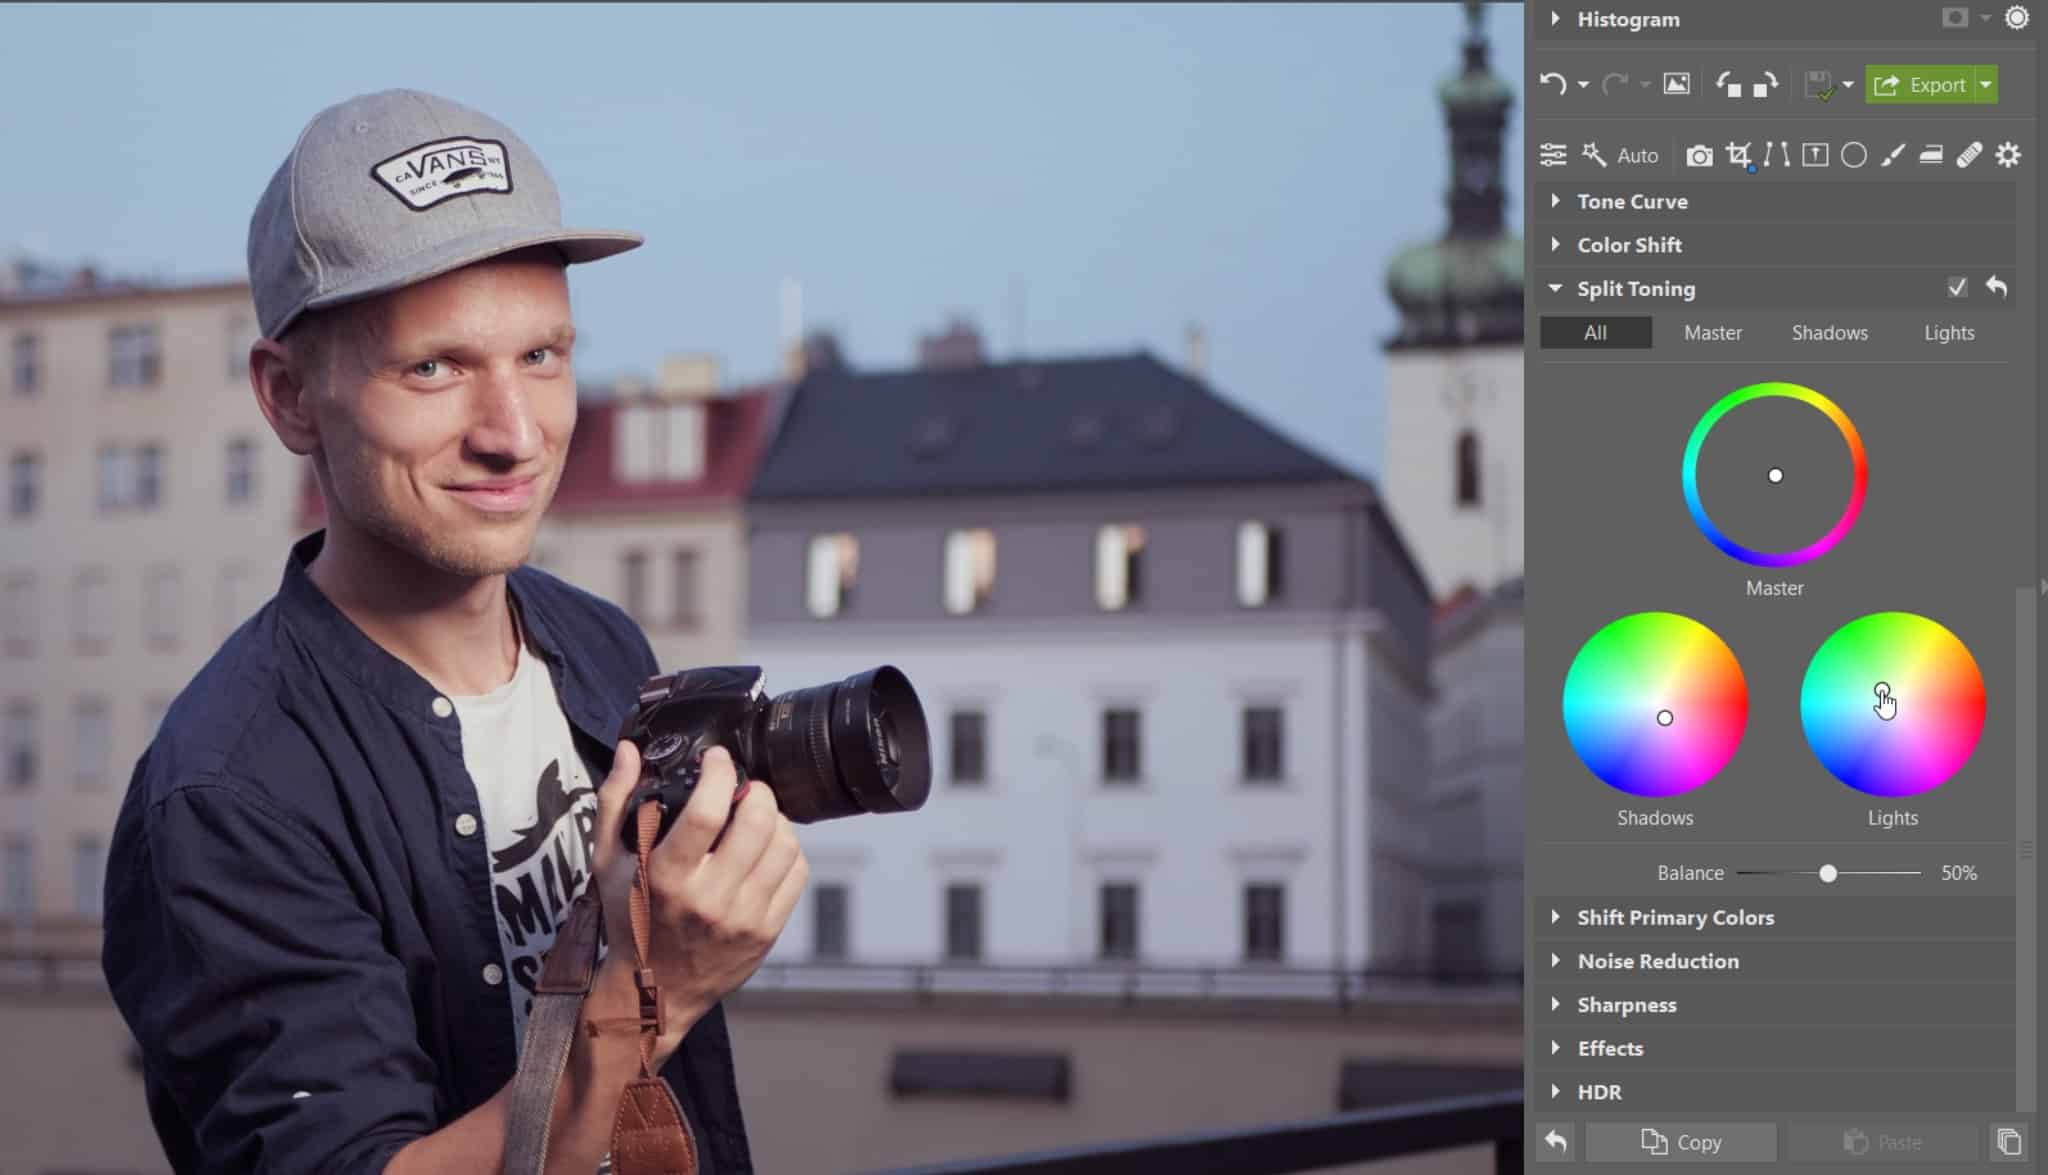
Task: Click the save floppy disk icon
Action: tap(1820, 85)
